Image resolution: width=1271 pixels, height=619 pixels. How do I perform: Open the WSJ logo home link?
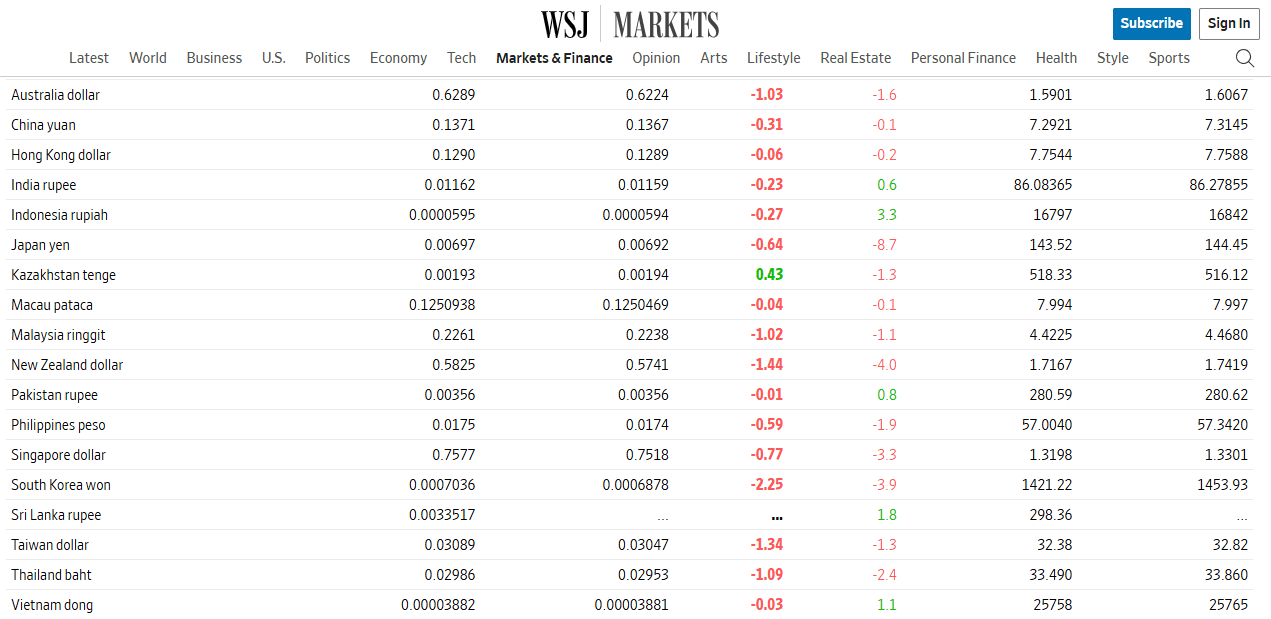[x=565, y=24]
